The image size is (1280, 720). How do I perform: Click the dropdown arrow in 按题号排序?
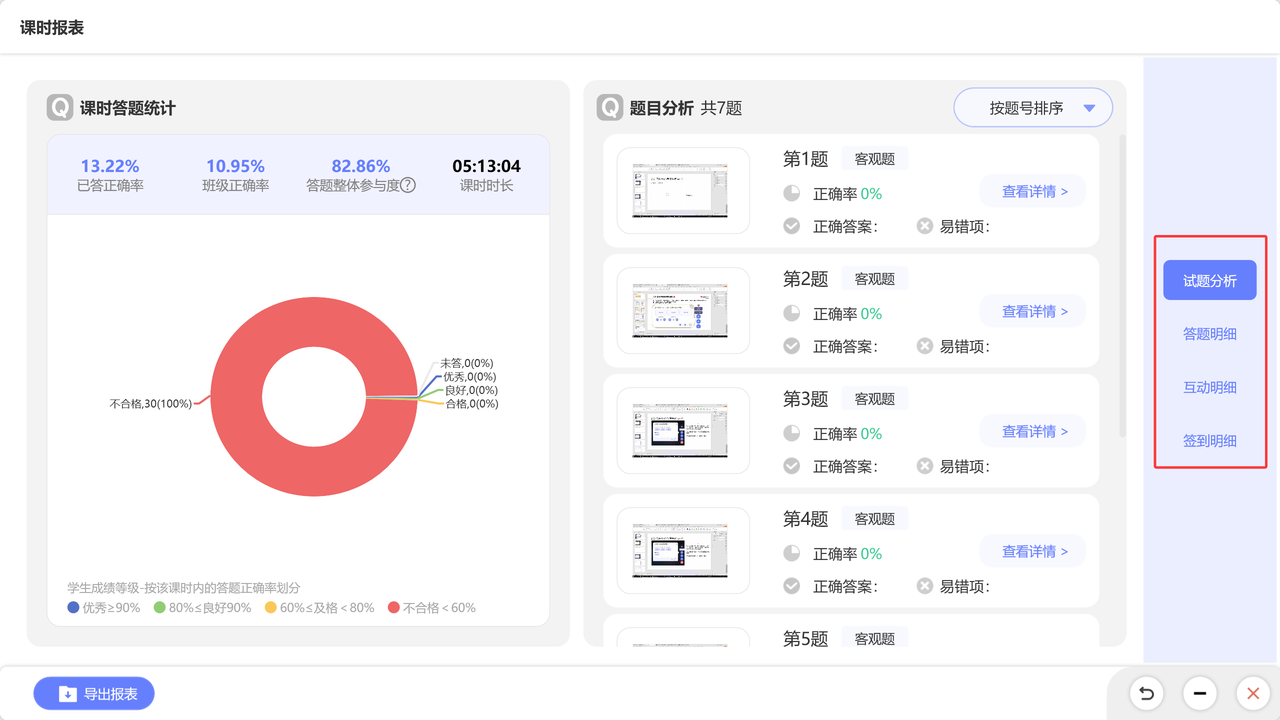[1090, 108]
